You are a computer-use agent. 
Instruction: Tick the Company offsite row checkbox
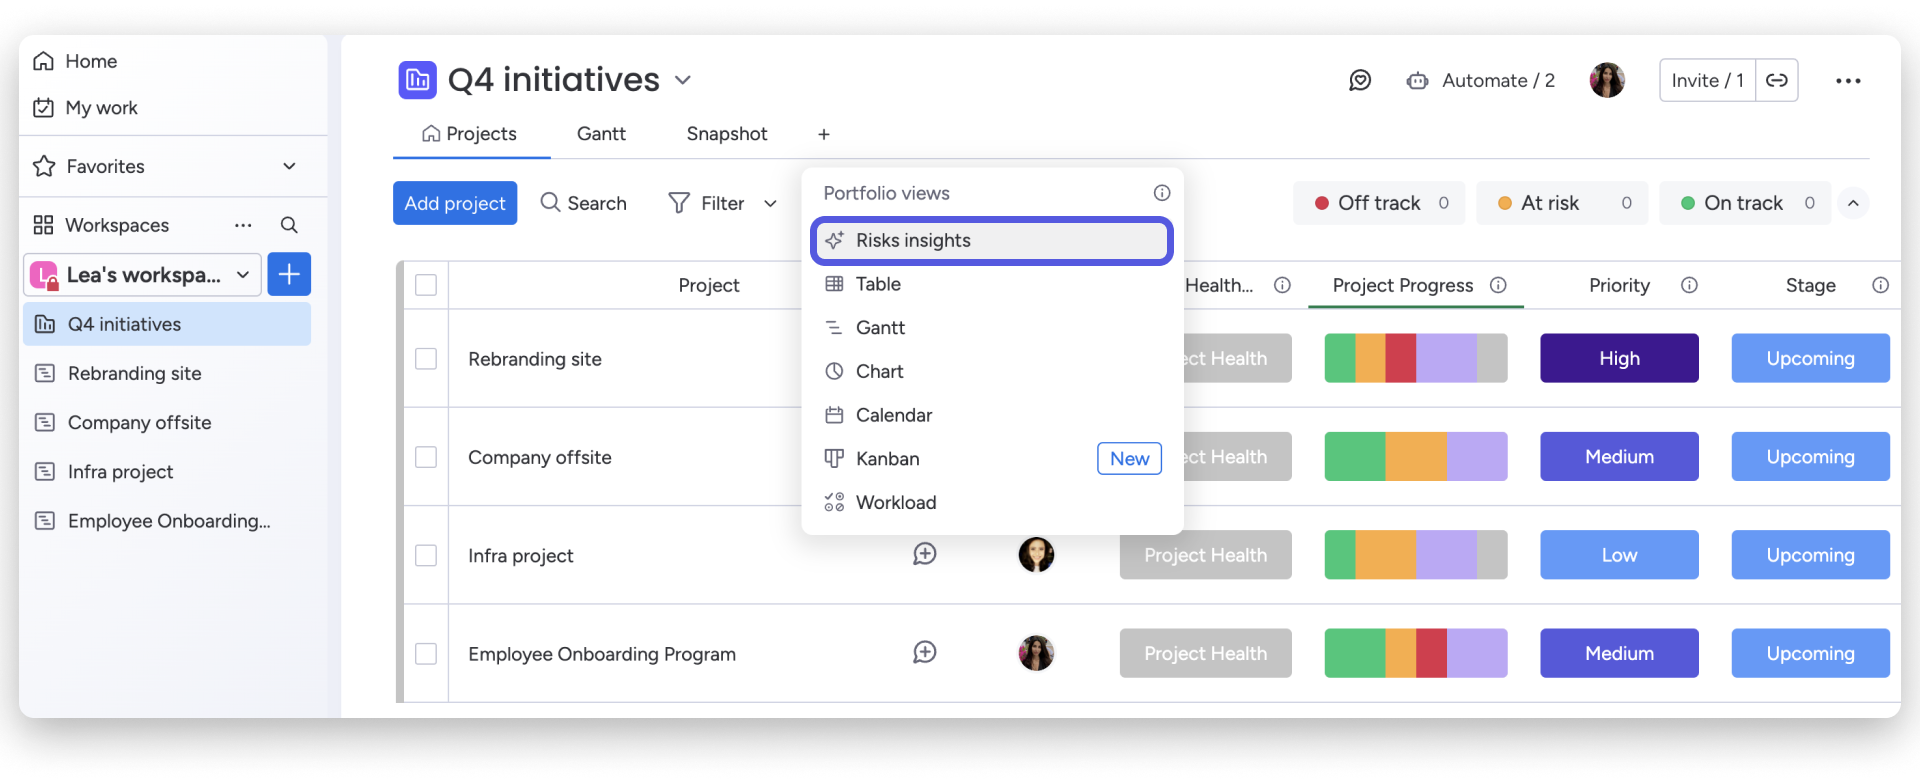[426, 457]
